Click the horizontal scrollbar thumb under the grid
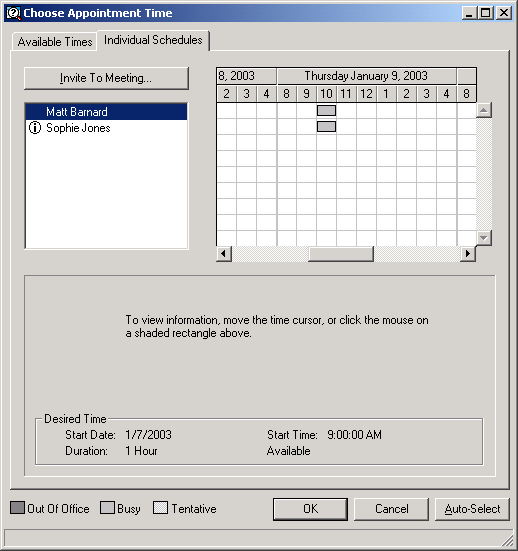The image size is (518, 551). 341,254
